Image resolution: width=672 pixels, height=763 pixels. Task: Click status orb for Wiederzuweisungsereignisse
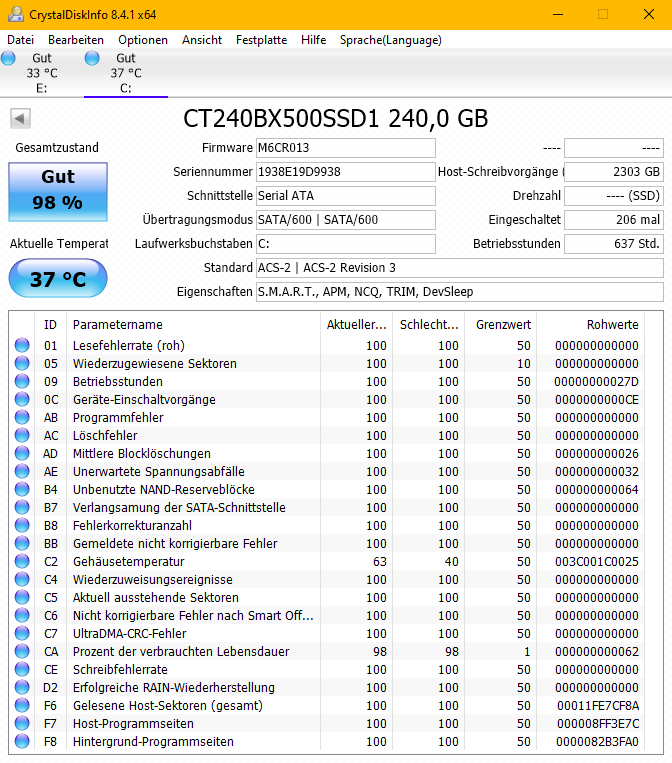22,579
